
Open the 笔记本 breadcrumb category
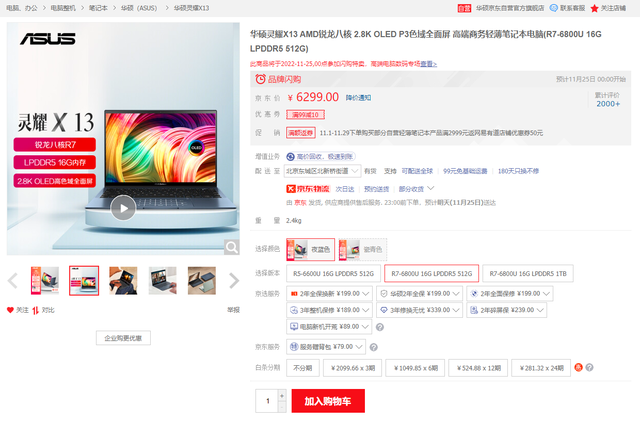pyautogui.click(x=98, y=8)
